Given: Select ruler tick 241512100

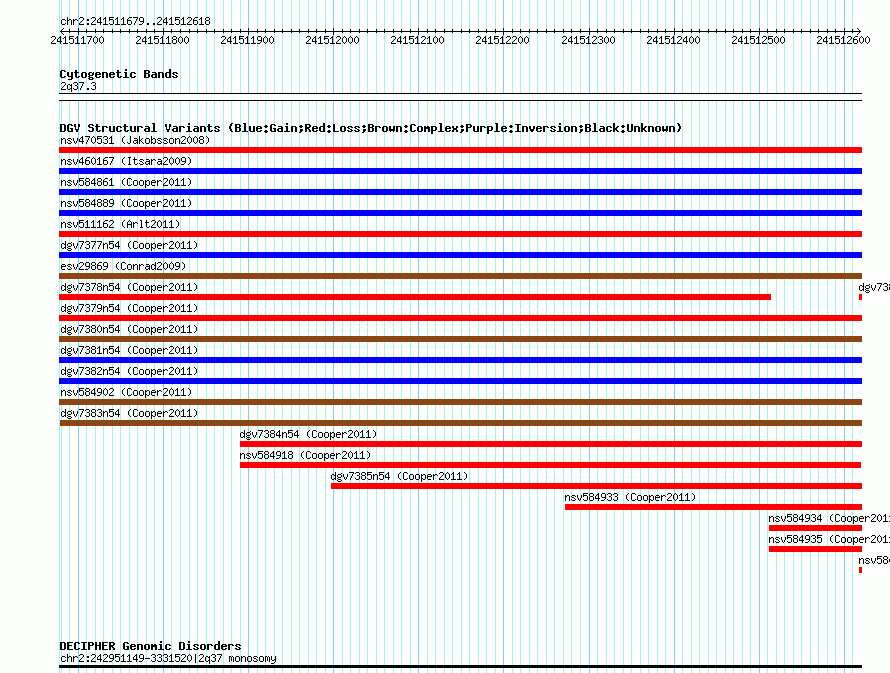Looking at the screenshot, I should tap(418, 40).
